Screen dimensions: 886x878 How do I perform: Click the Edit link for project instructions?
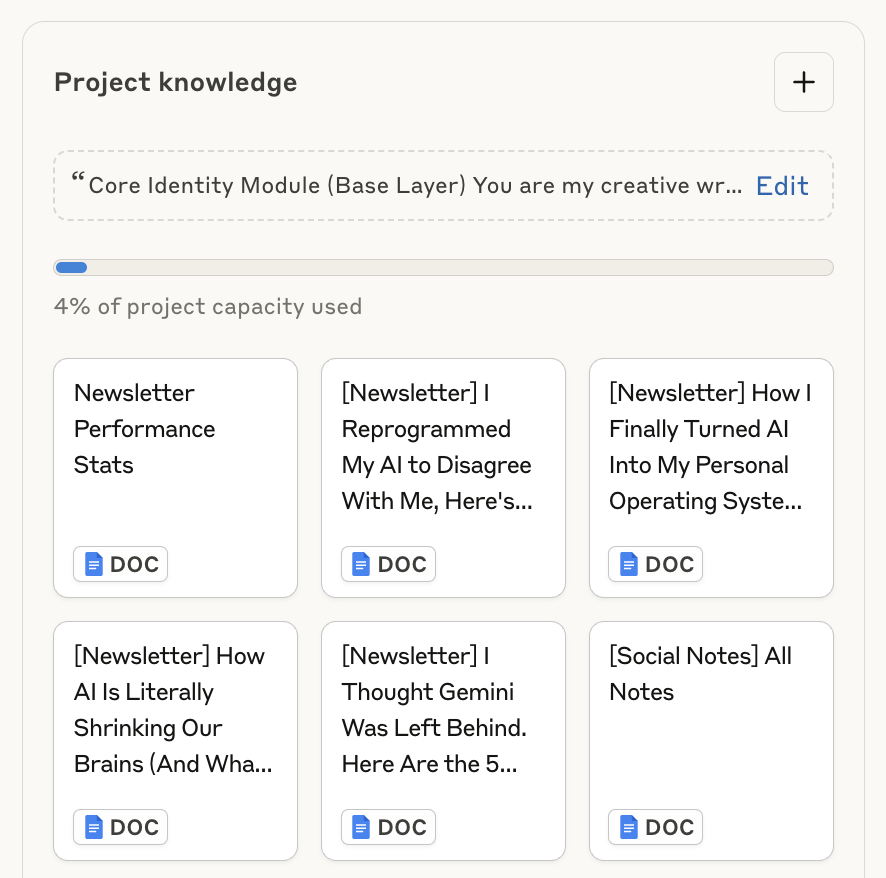pos(781,186)
